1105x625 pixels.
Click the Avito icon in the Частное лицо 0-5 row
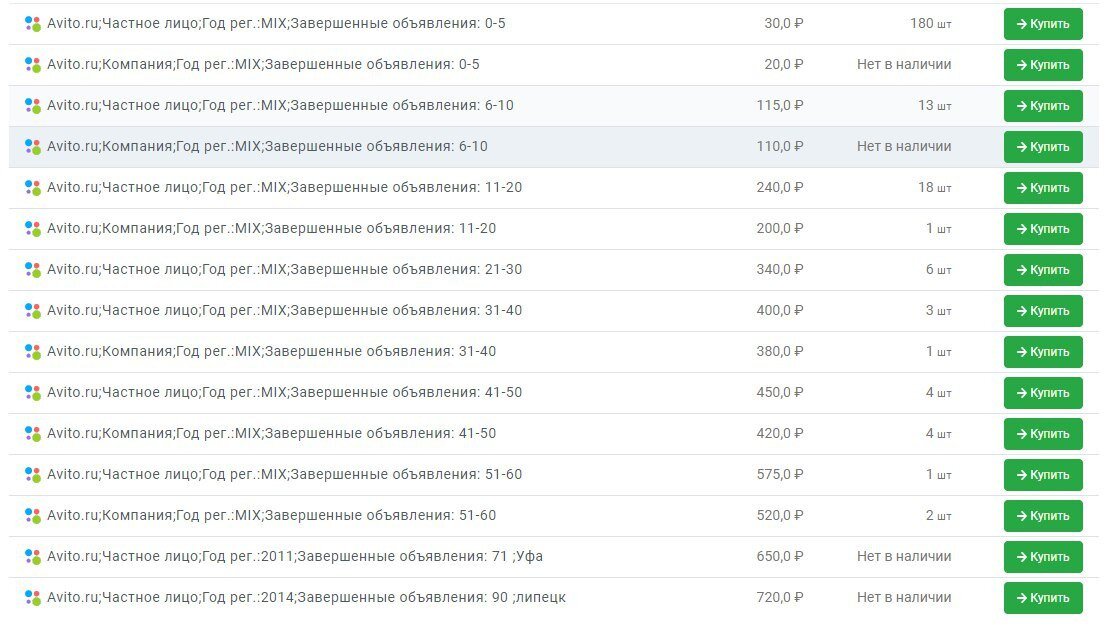[32, 24]
